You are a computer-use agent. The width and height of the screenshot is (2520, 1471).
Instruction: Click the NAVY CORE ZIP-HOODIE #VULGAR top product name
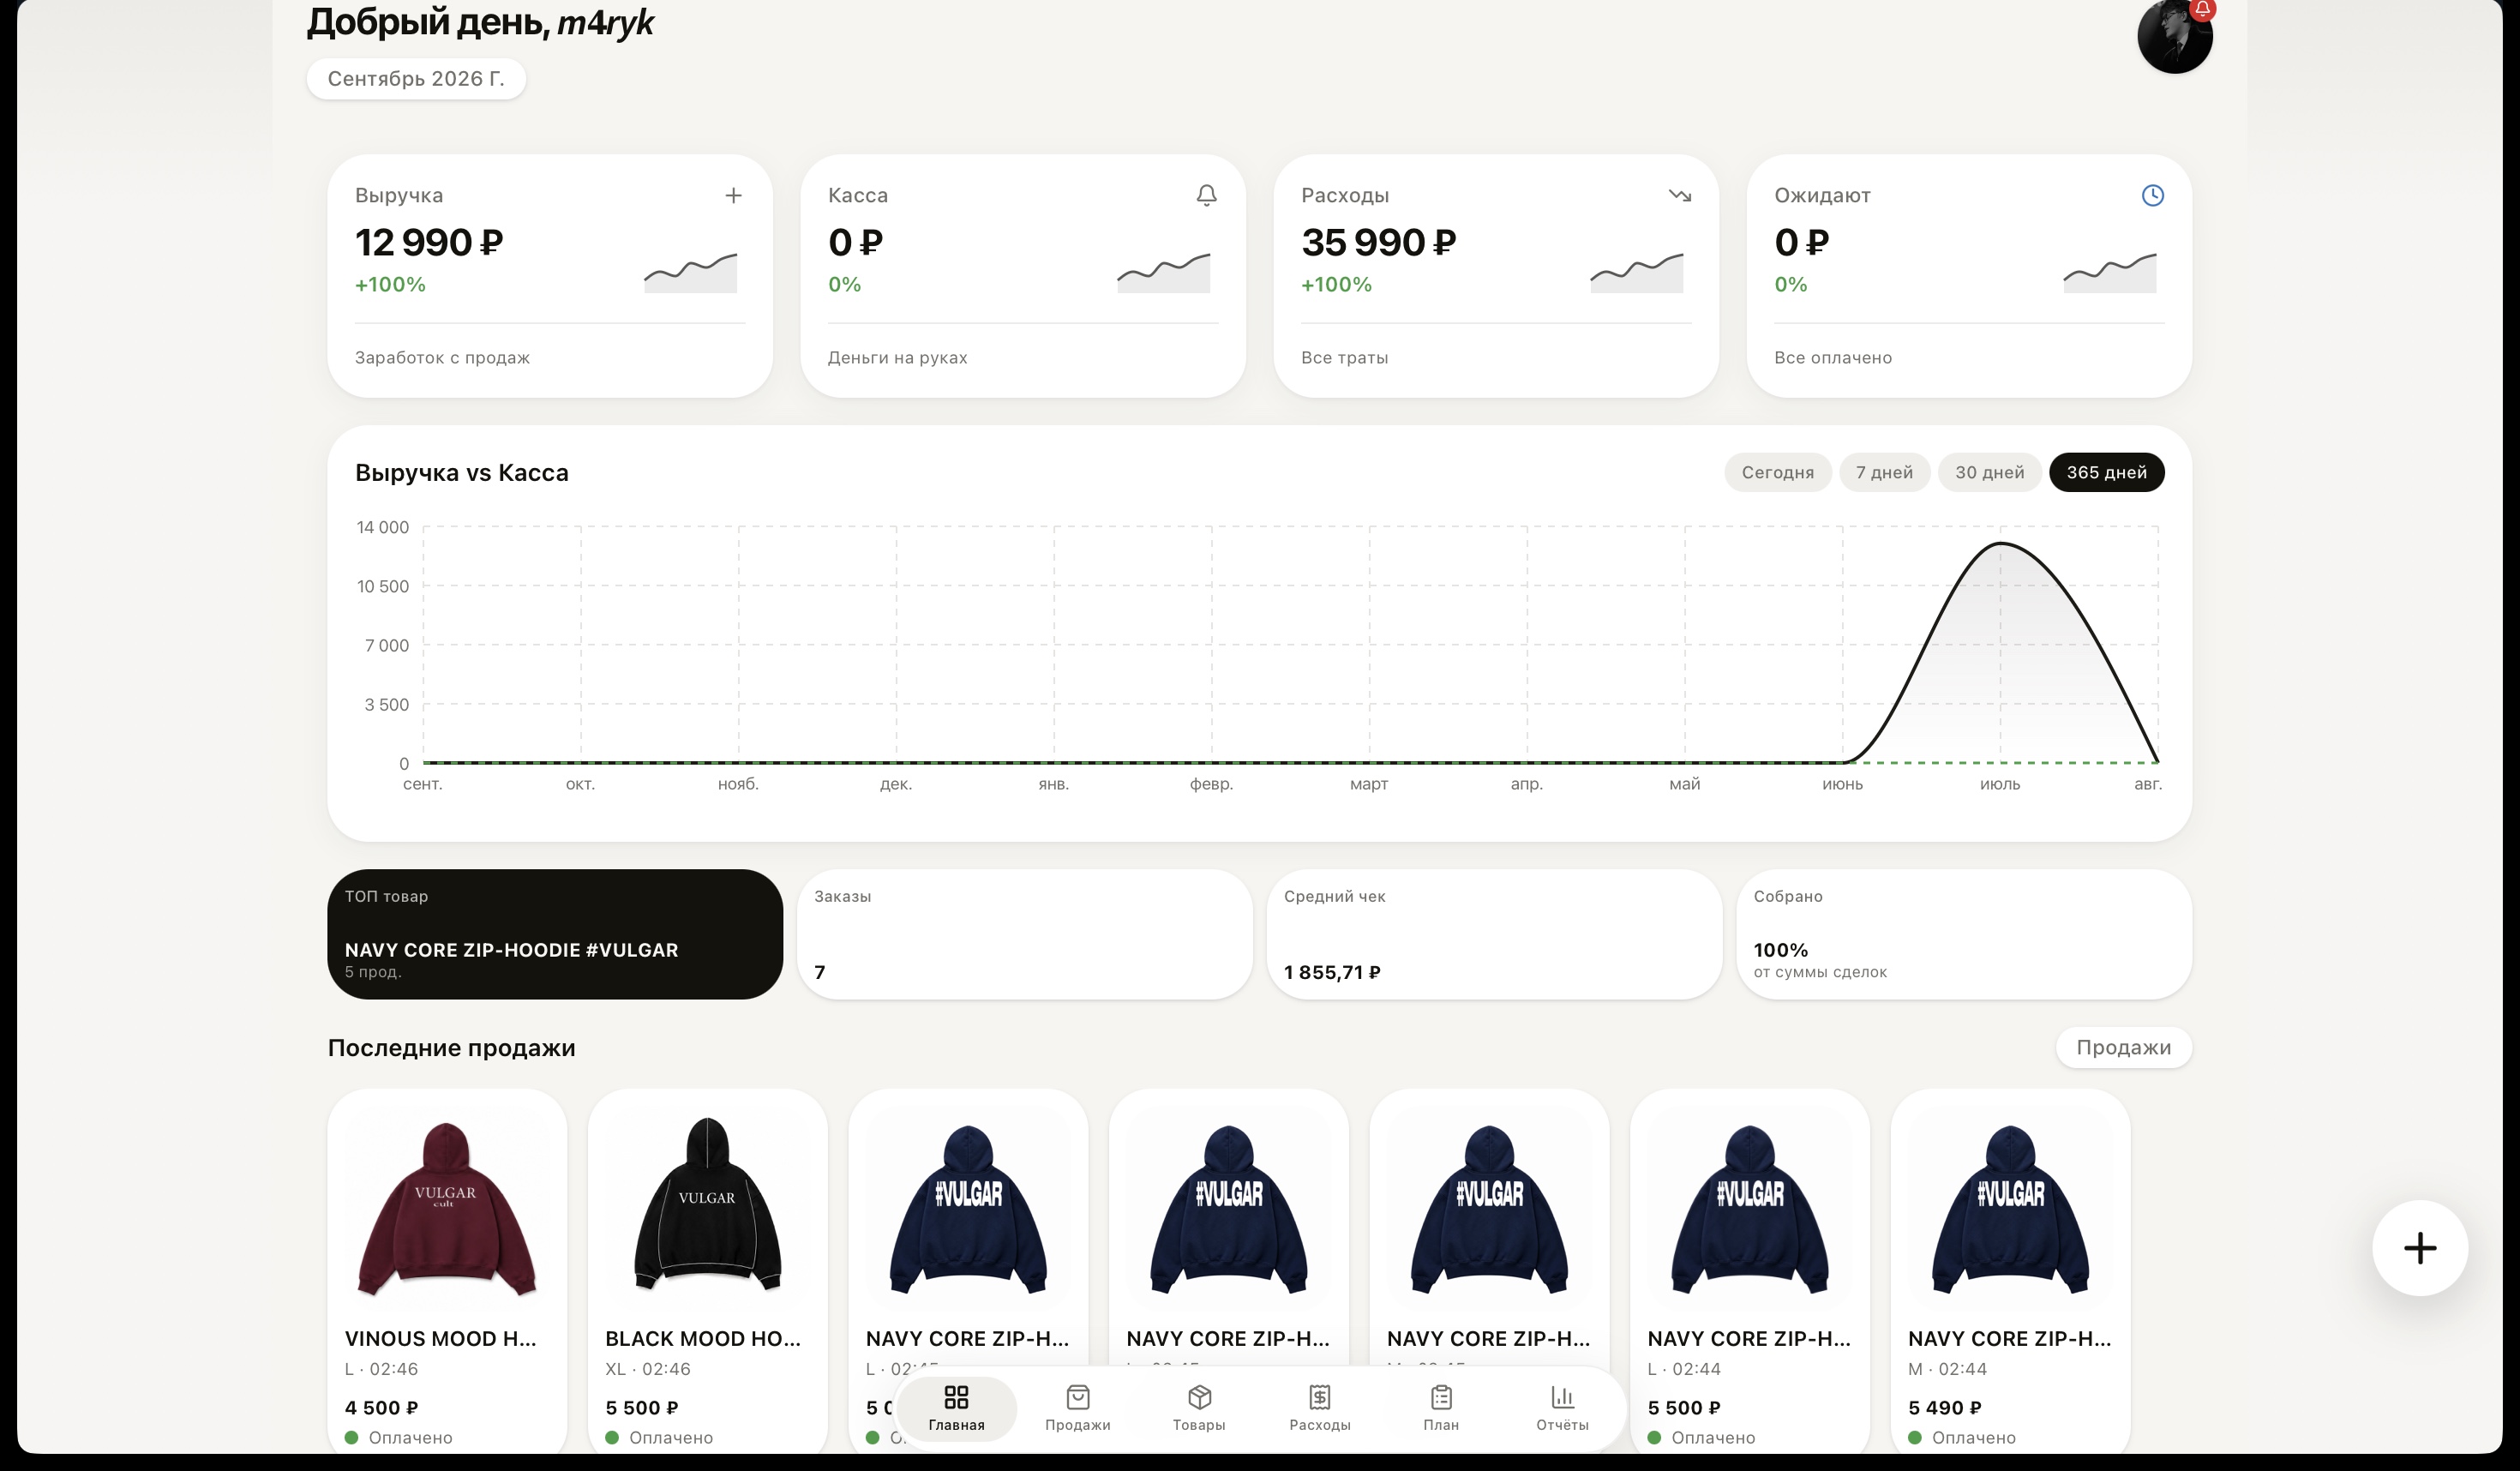(x=511, y=950)
